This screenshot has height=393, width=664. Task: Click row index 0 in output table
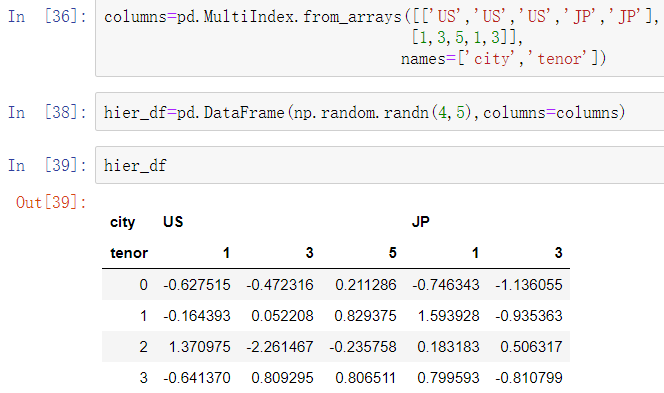pyautogui.click(x=144, y=285)
